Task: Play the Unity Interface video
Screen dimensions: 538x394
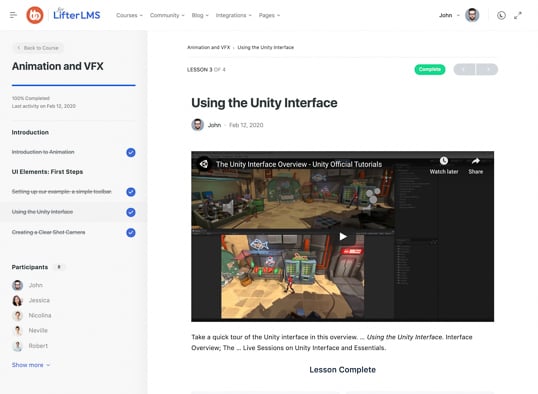Action: coord(343,236)
